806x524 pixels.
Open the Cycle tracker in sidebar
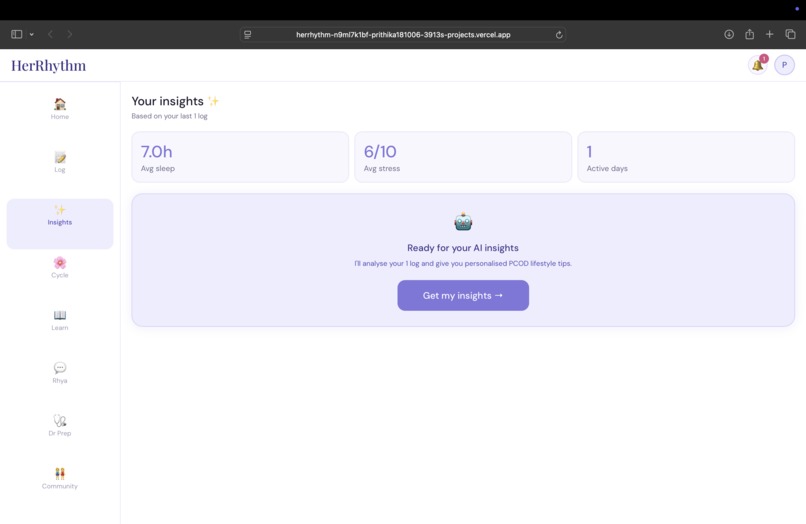(60, 267)
